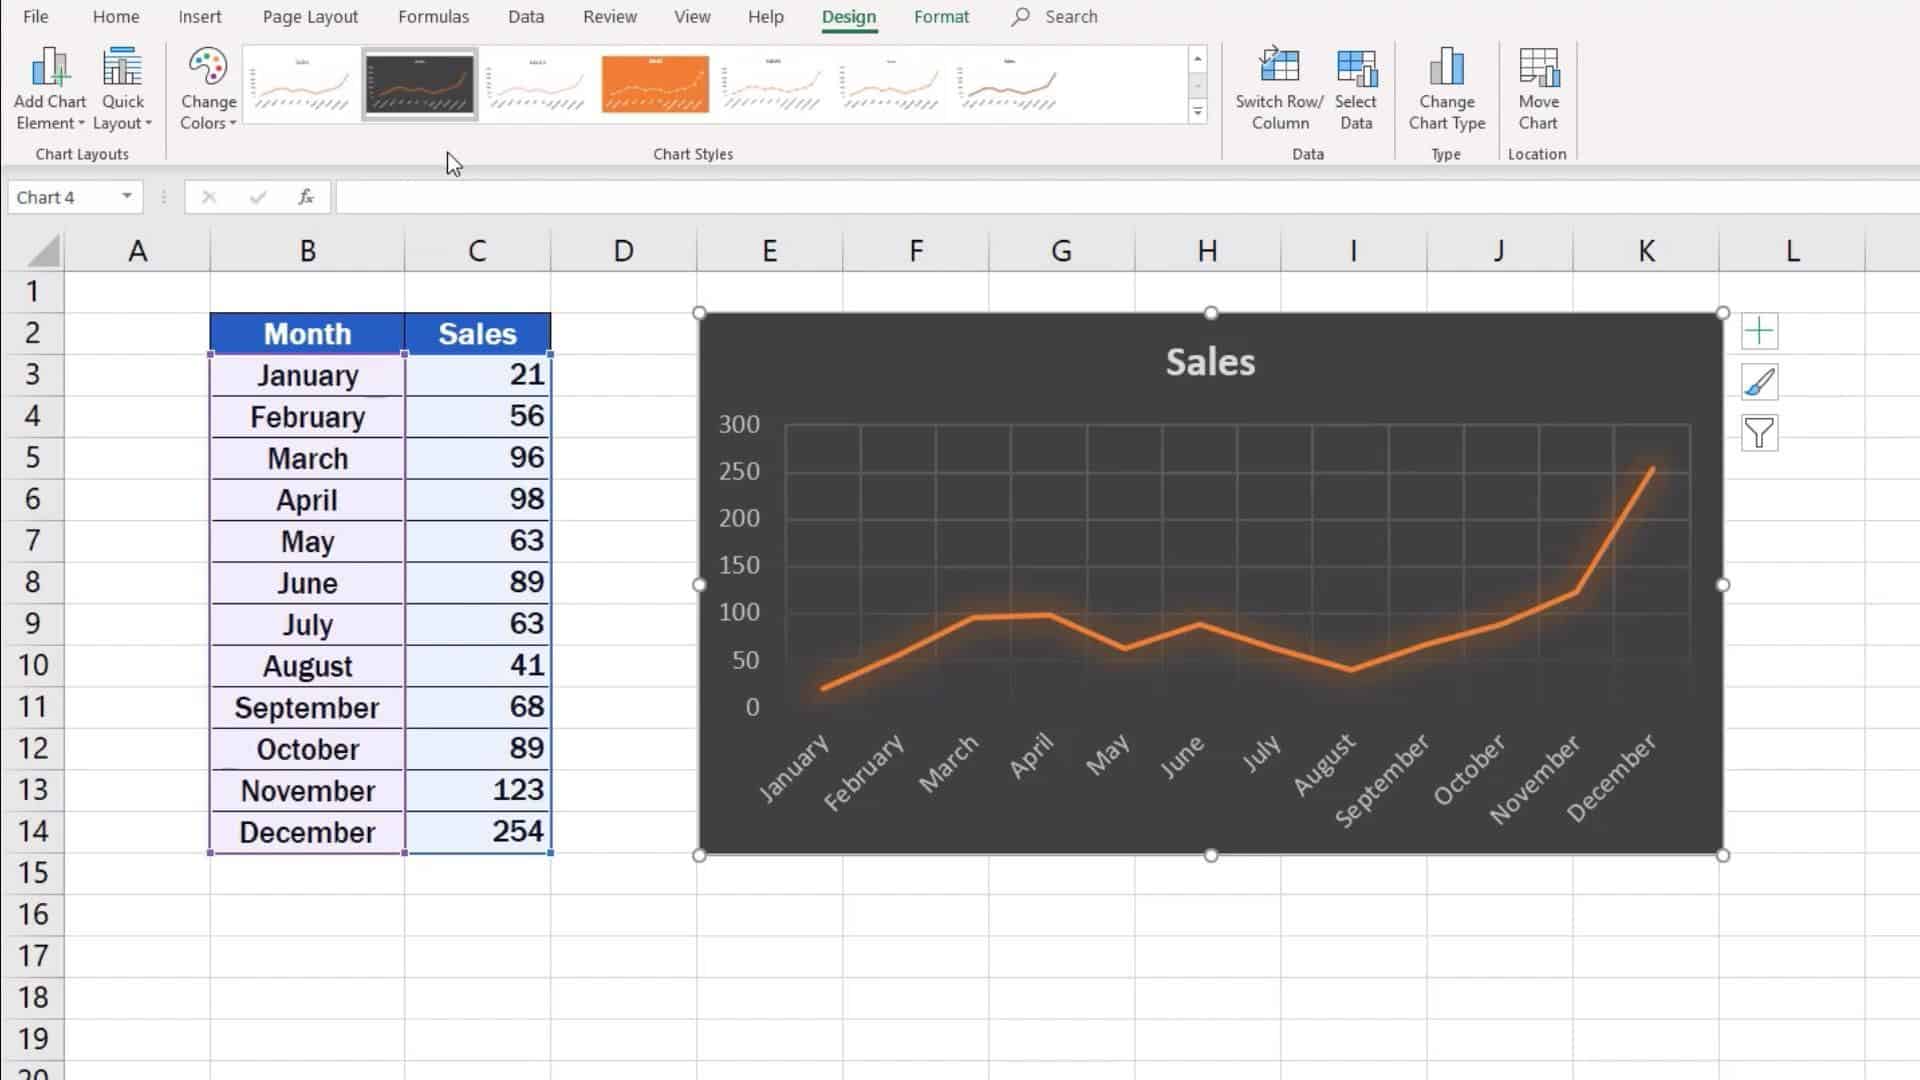This screenshot has width=1920, height=1080.
Task: Open the Quick Layout gallery
Action: click(122, 85)
